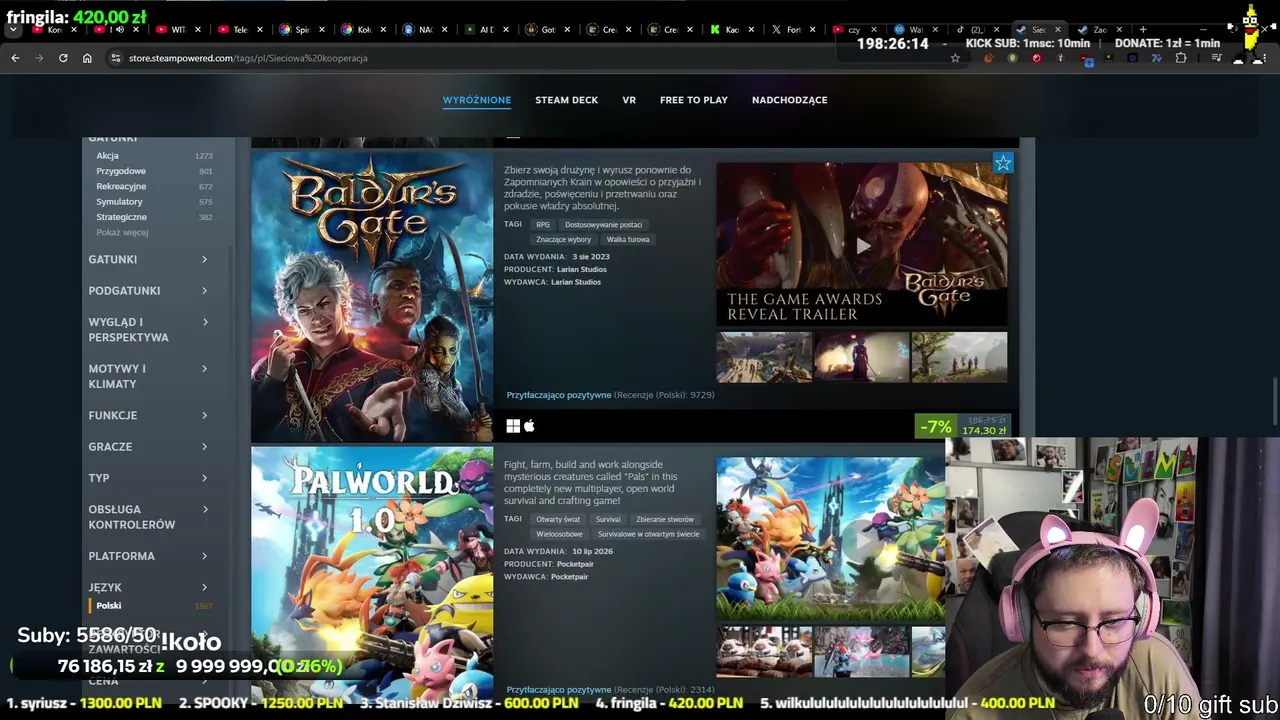Open a new browser tab

tap(1143, 30)
